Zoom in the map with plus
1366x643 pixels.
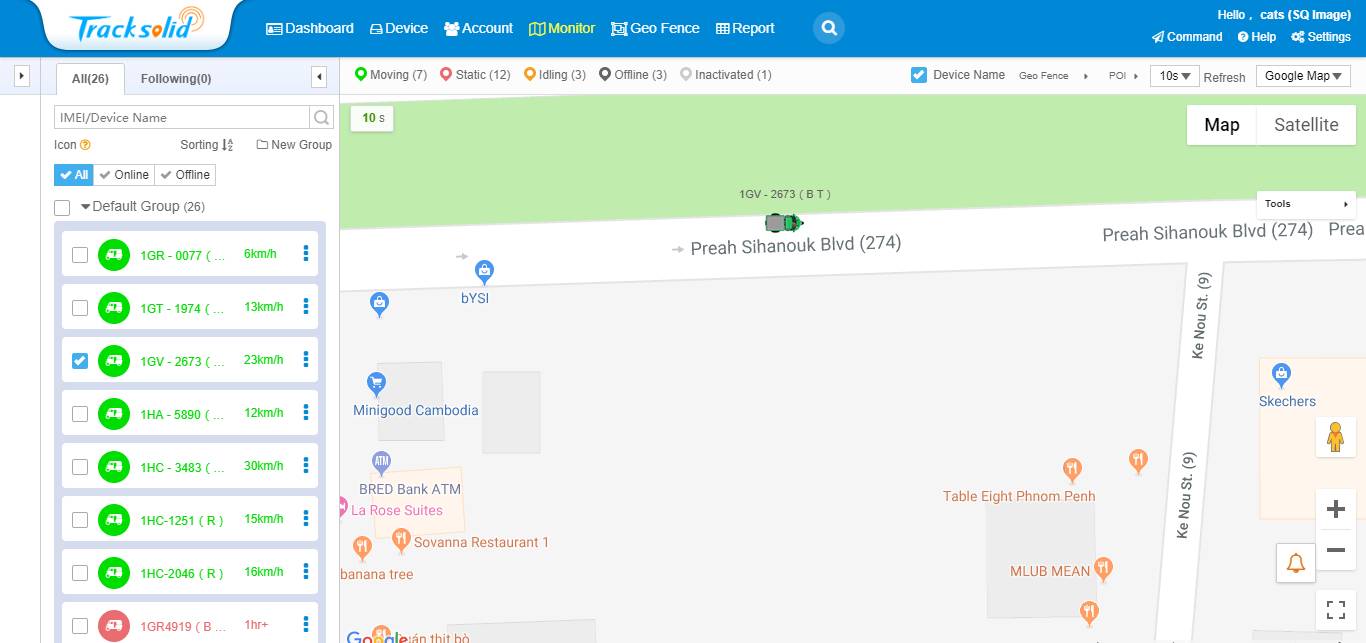(1335, 510)
